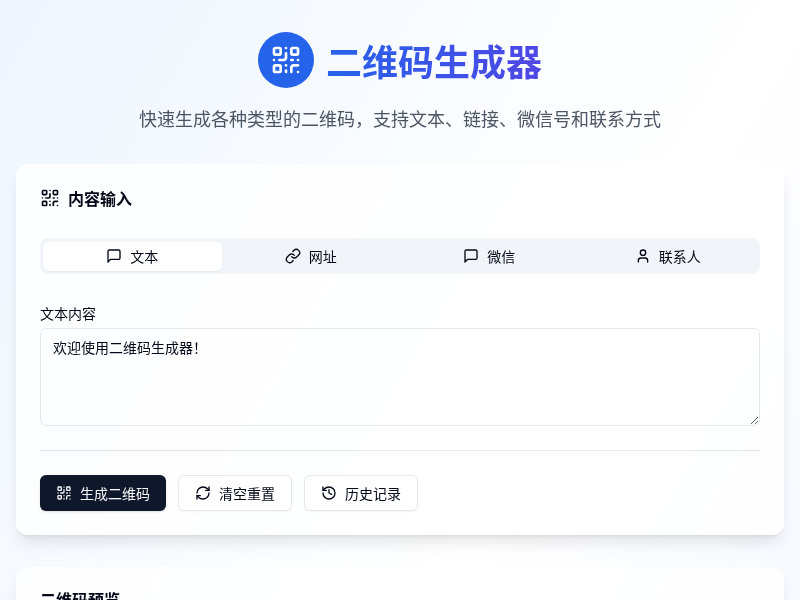Viewport: 800px width, 600px height.
Task: Switch to the 联系人 tab
Action: pos(668,257)
